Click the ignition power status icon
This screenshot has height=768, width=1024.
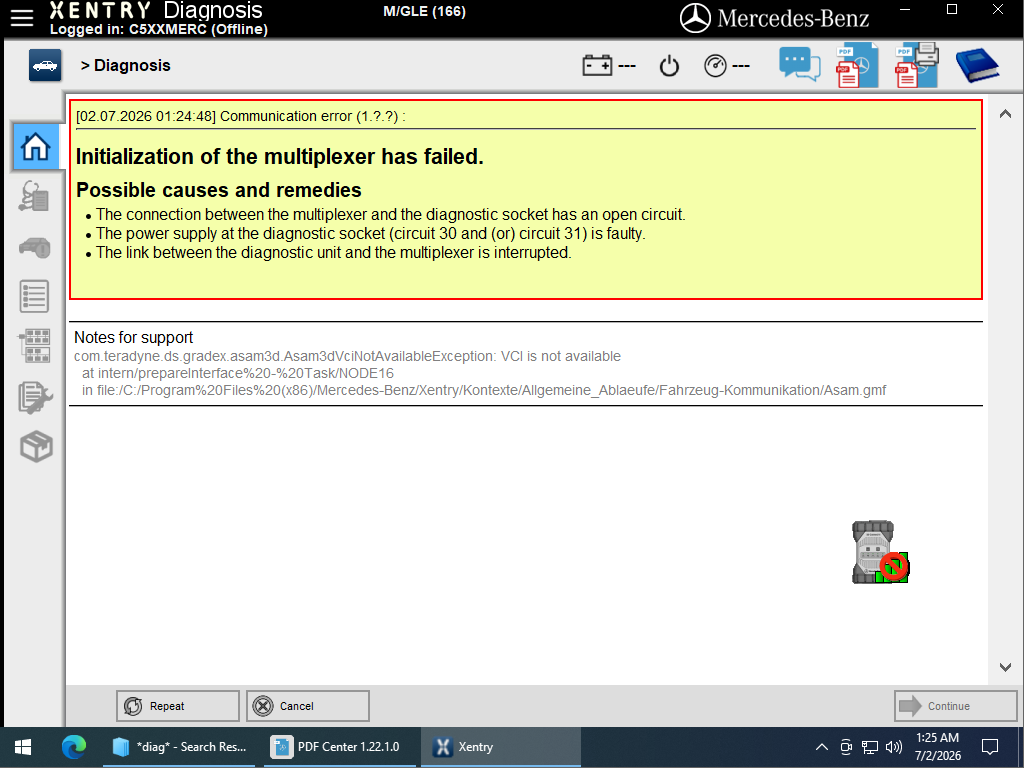(x=669, y=66)
